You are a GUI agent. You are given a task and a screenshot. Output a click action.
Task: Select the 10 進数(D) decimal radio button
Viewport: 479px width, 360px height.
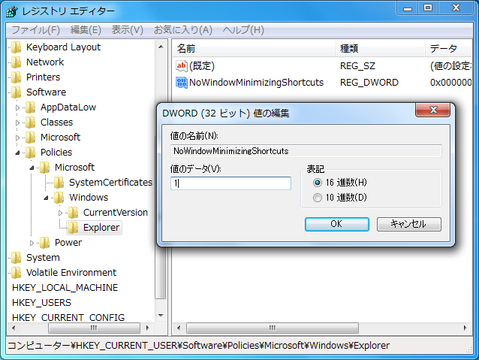(x=317, y=198)
